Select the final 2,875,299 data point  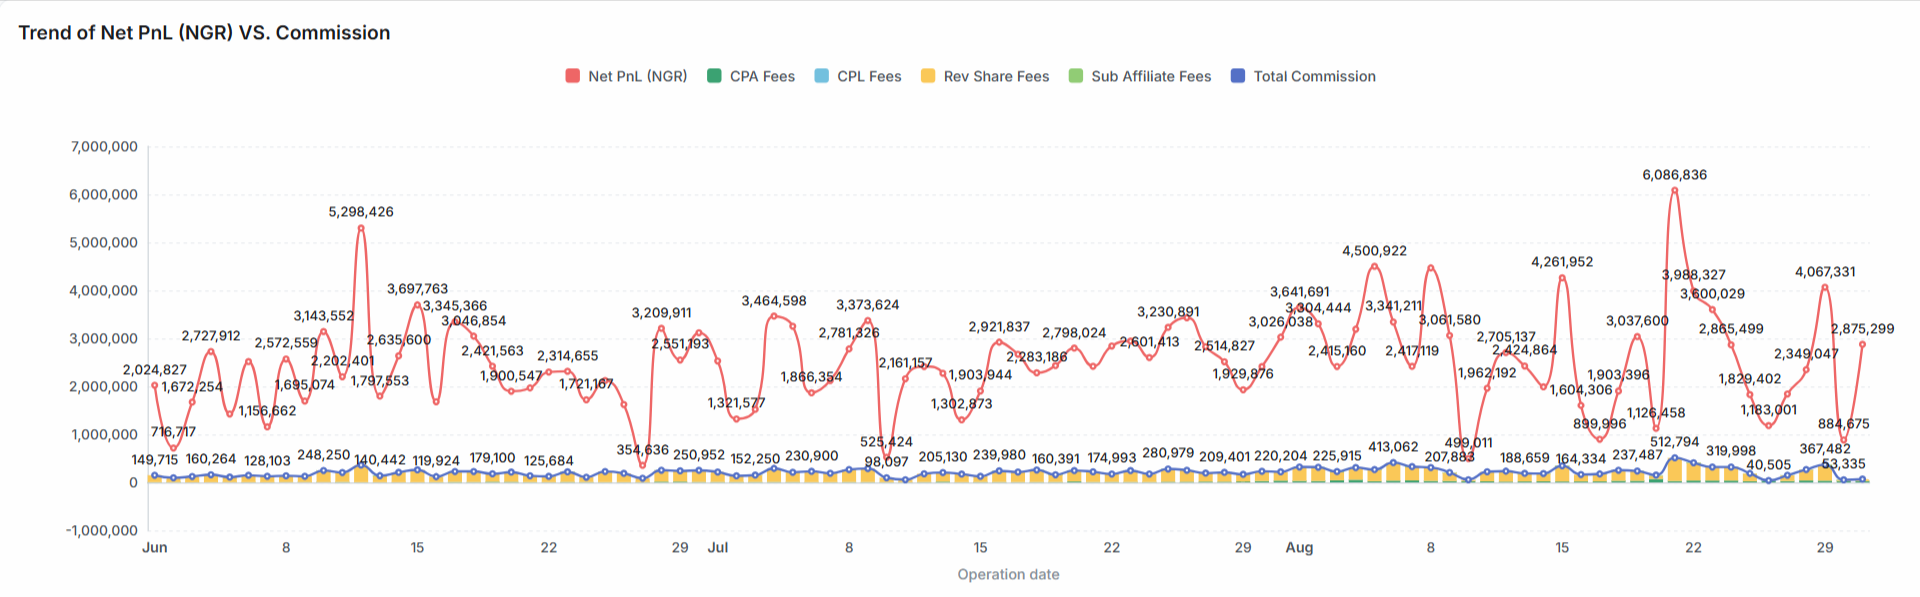coord(1862,344)
